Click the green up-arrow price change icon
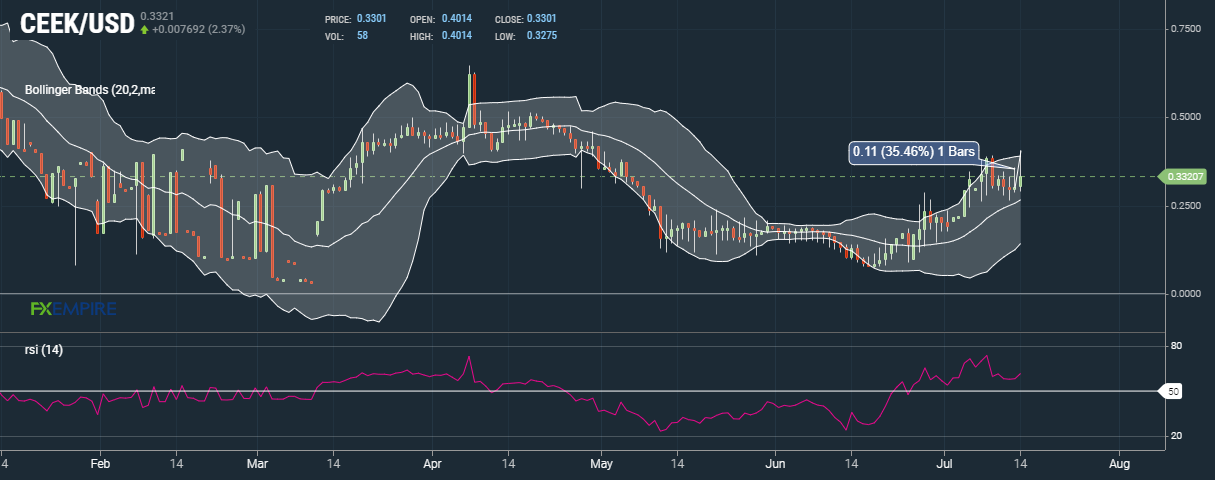Image resolution: width=1215 pixels, height=480 pixels. (x=145, y=30)
